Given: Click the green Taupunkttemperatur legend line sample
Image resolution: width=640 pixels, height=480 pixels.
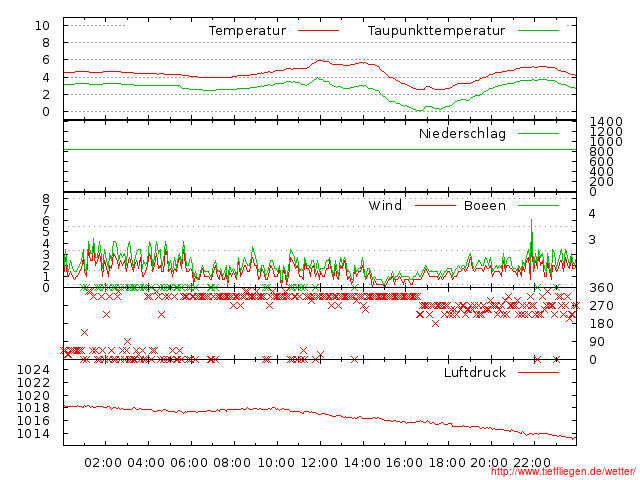Looking at the screenshot, I should pyautogui.click(x=538, y=31).
